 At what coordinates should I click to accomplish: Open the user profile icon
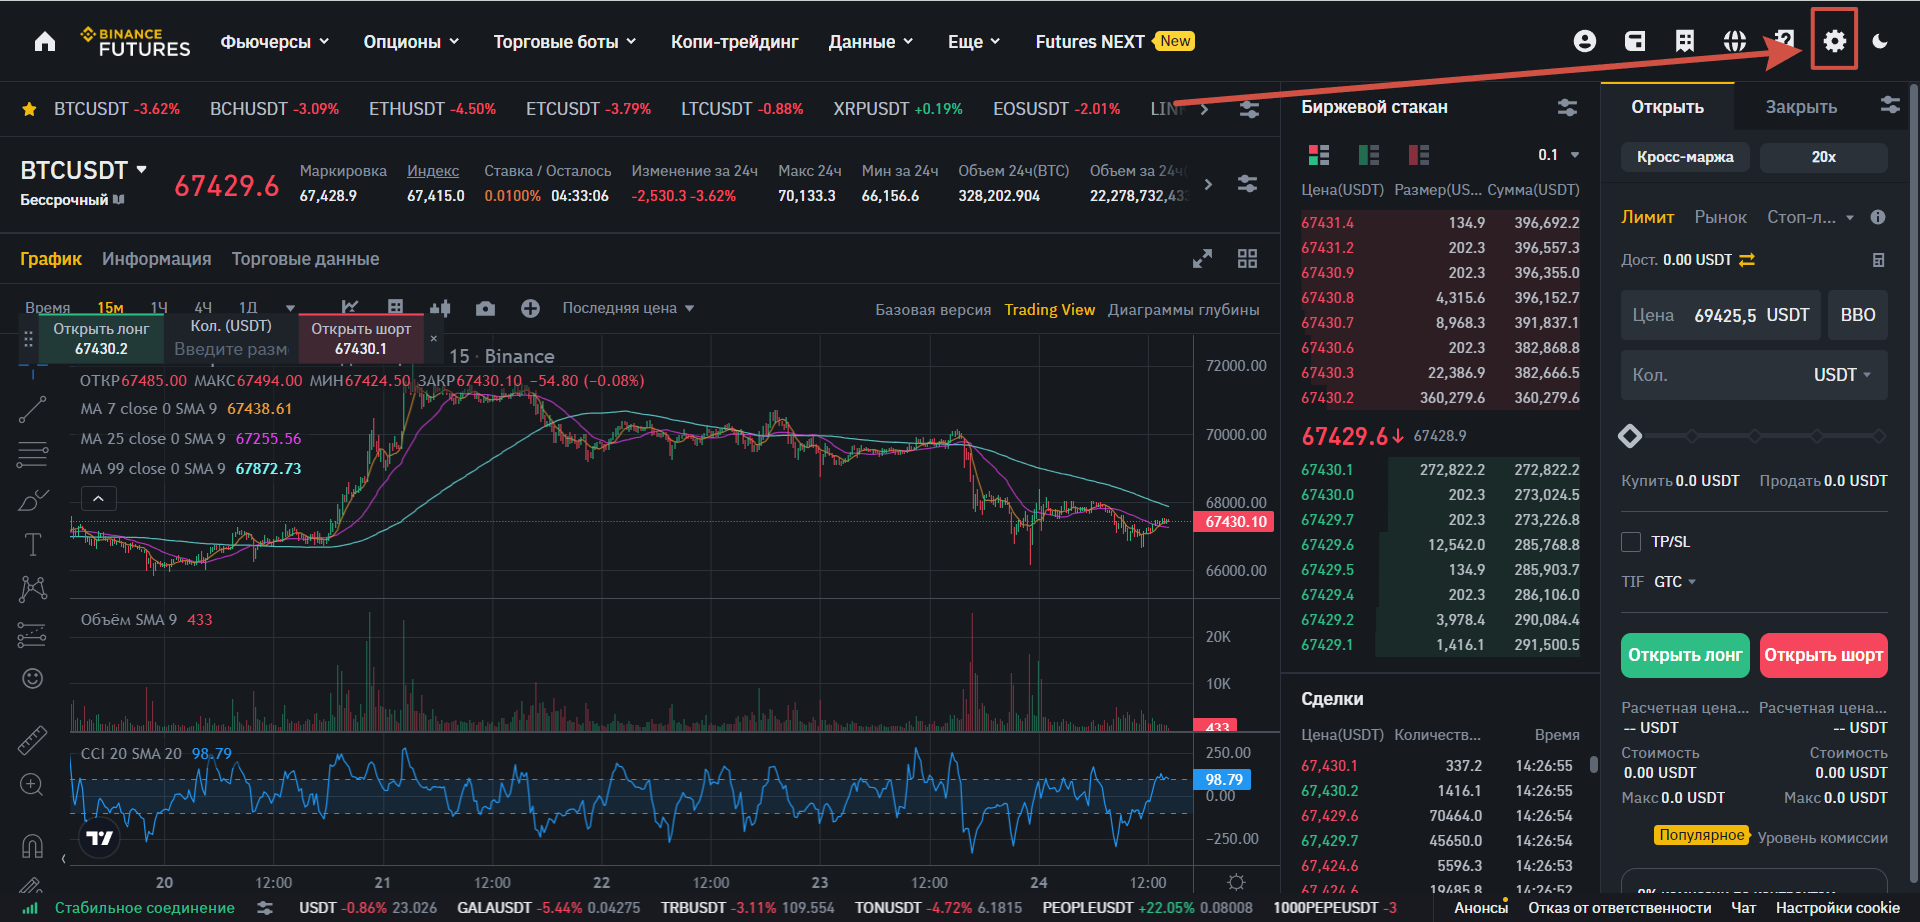click(x=1584, y=41)
